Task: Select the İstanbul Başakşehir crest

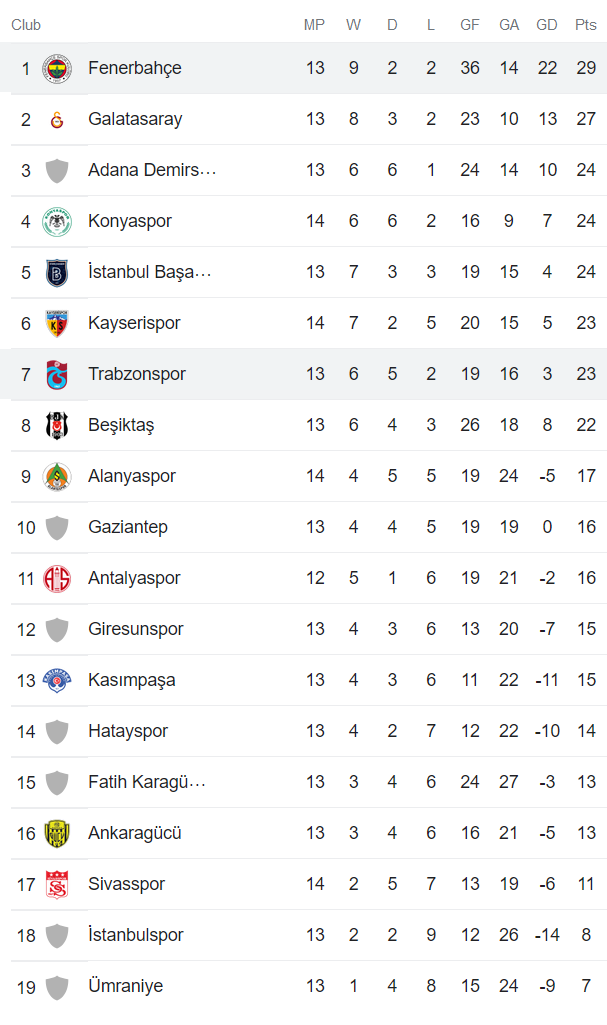Action: click(58, 271)
